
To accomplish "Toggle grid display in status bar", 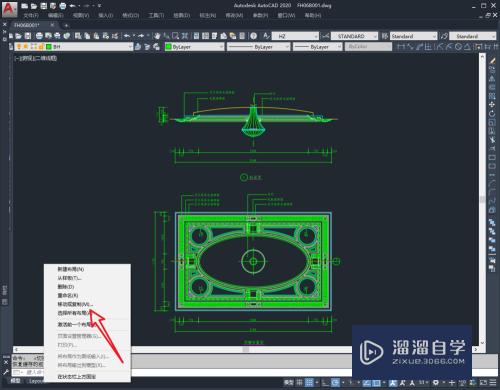I will (x=300, y=382).
